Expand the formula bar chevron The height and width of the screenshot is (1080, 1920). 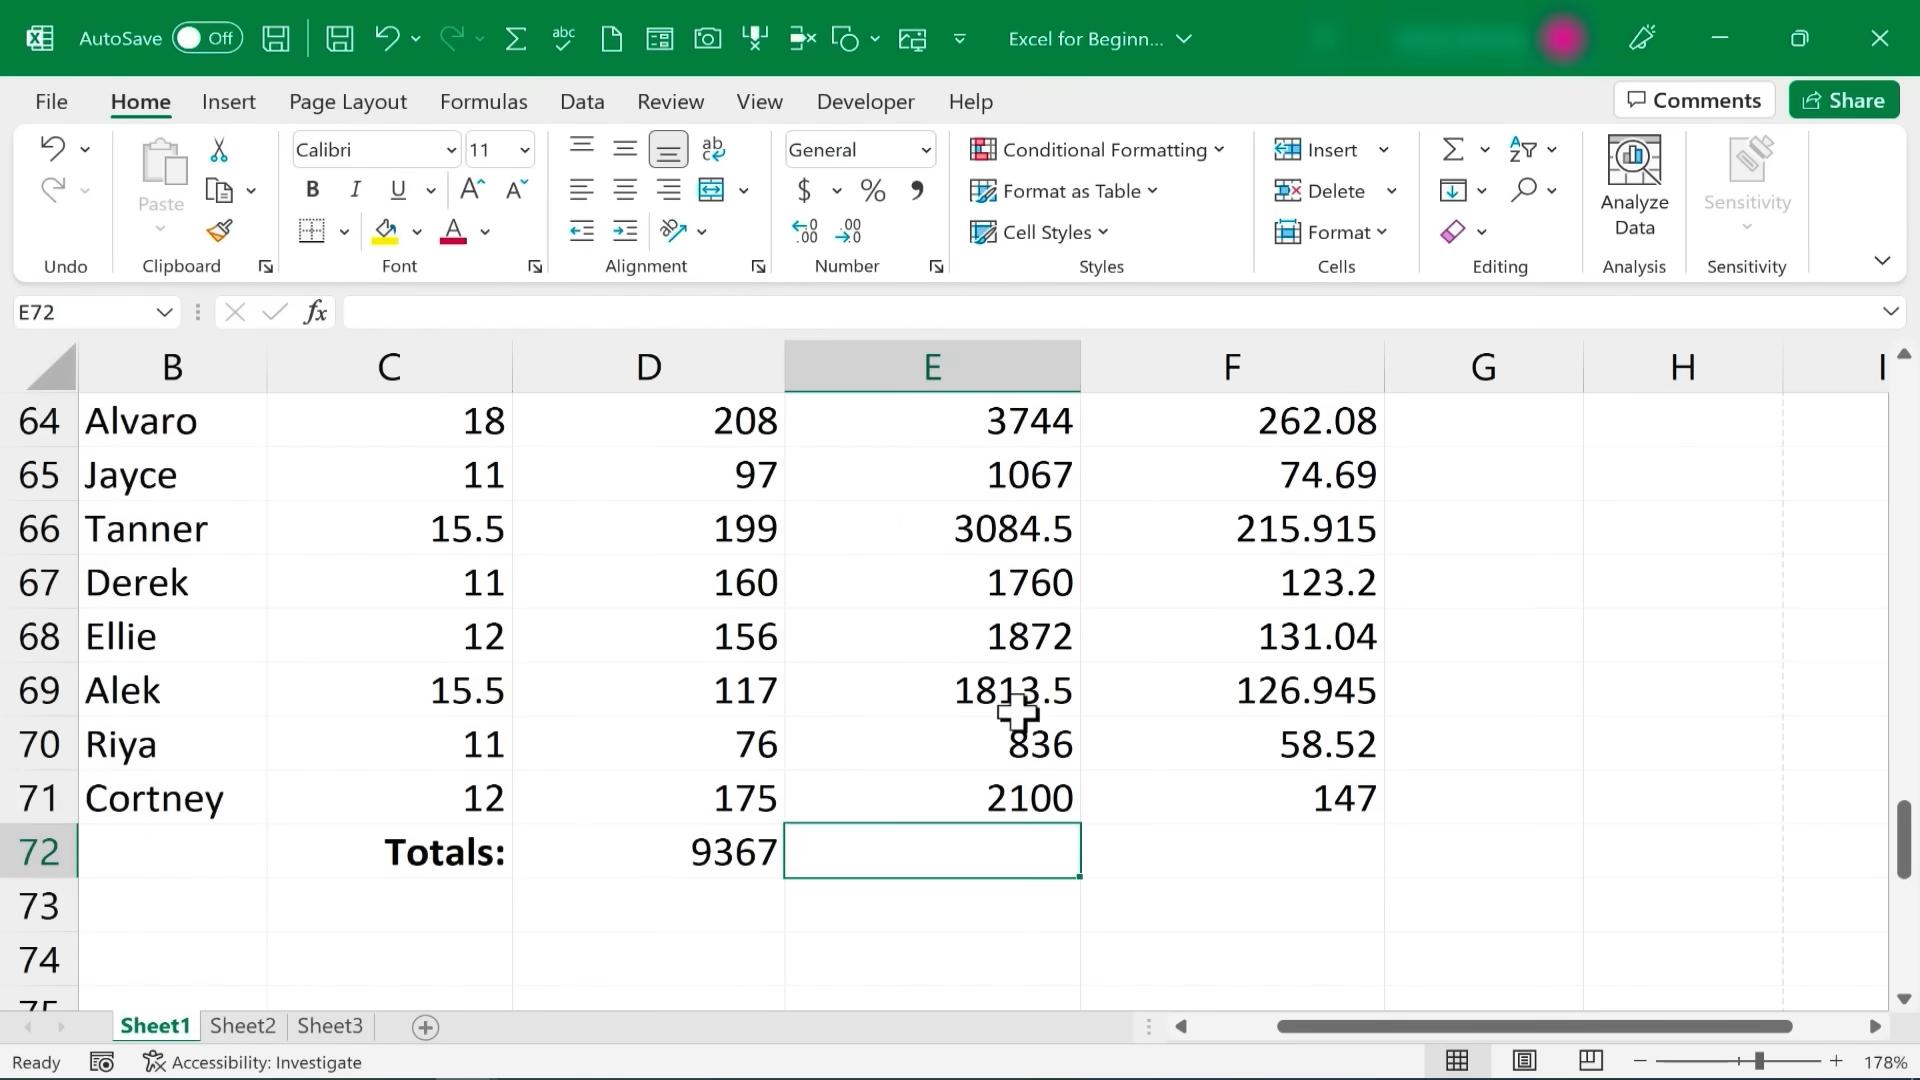coord(1890,312)
